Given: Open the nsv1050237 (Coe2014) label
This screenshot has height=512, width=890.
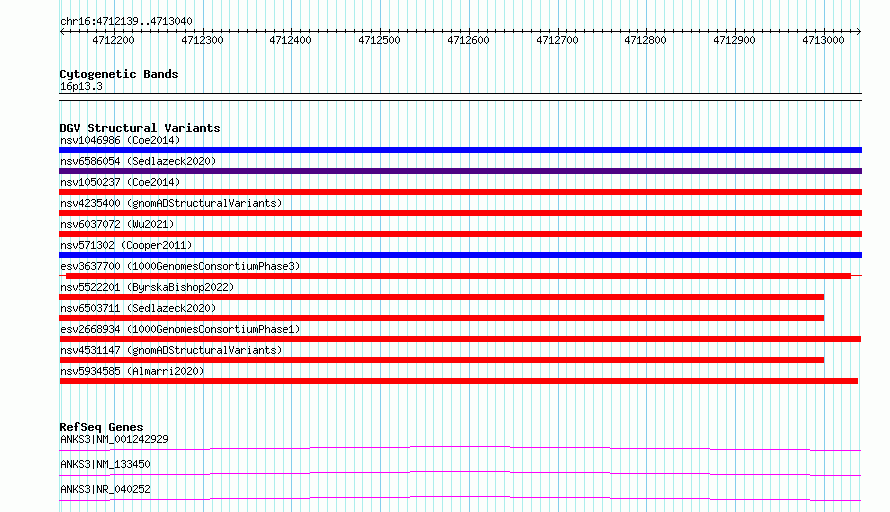Looking at the screenshot, I should (120, 182).
